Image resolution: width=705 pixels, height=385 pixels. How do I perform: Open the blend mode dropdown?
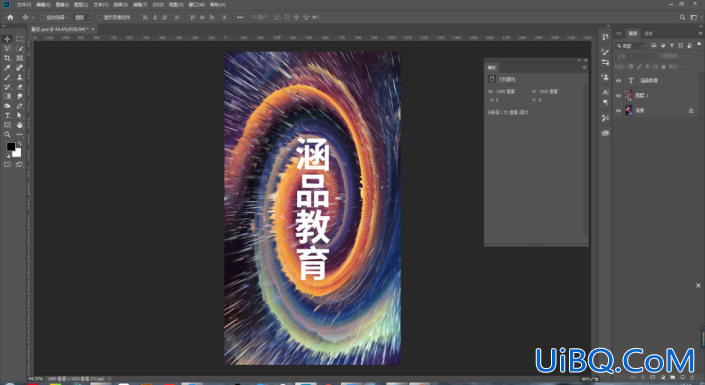pos(636,56)
